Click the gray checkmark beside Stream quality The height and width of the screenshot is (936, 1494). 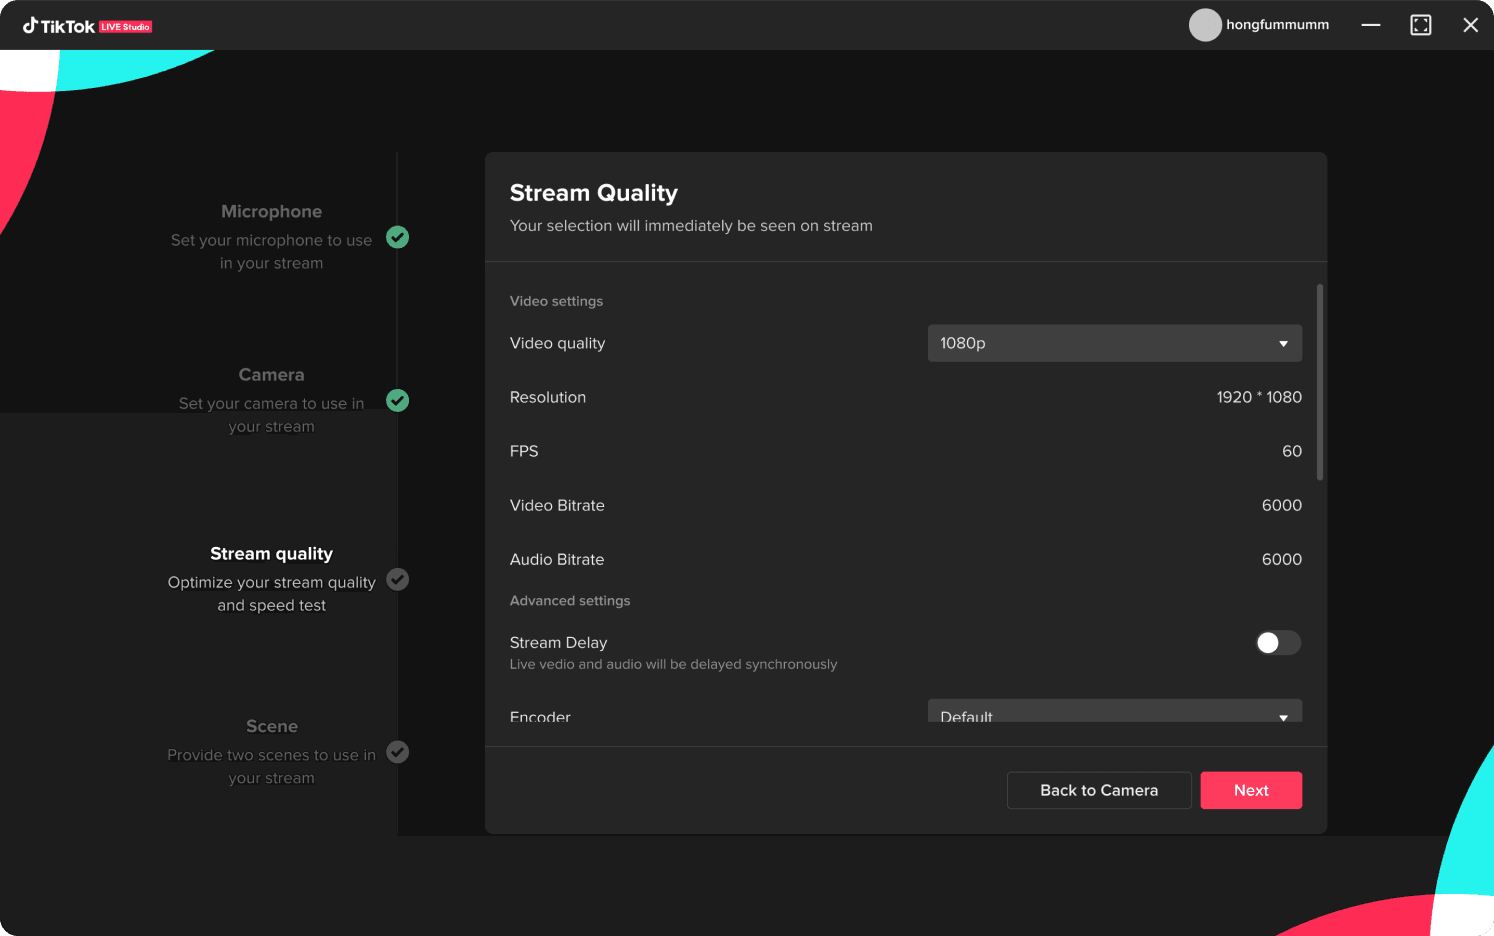click(397, 579)
